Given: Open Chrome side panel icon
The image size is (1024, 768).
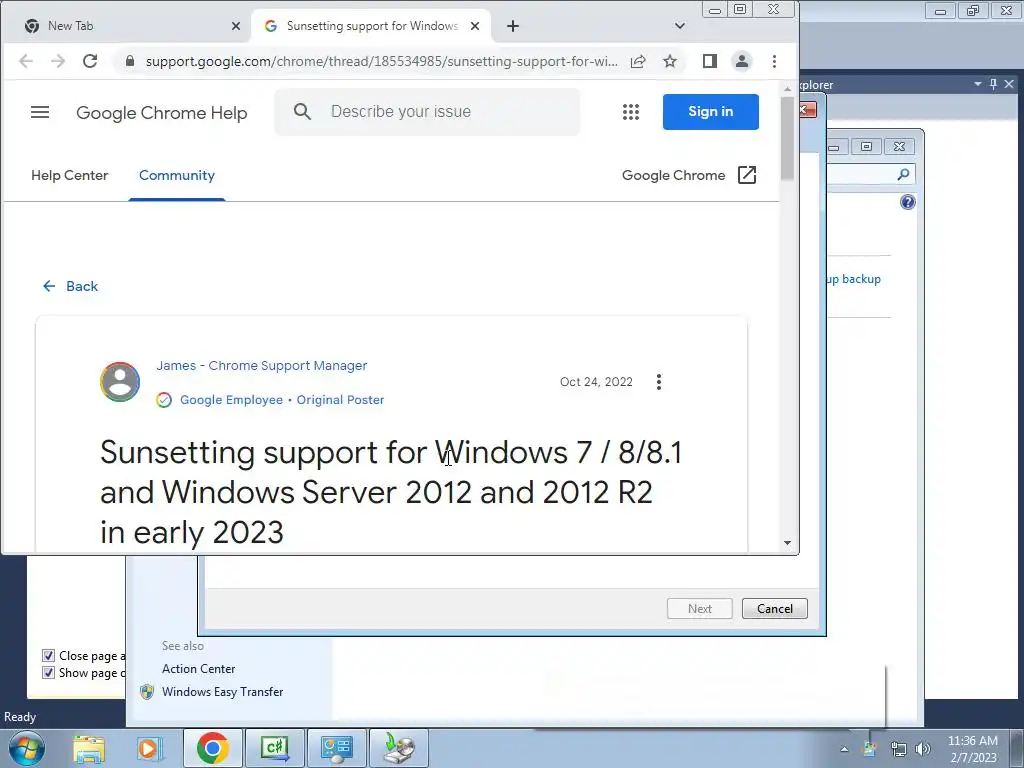Looking at the screenshot, I should (710, 61).
